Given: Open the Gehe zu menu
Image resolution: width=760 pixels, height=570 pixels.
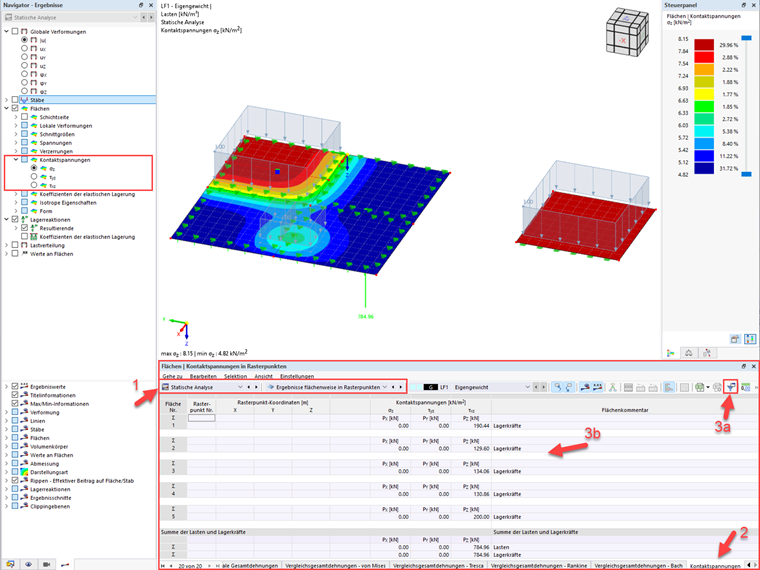Looking at the screenshot, I should [172, 376].
